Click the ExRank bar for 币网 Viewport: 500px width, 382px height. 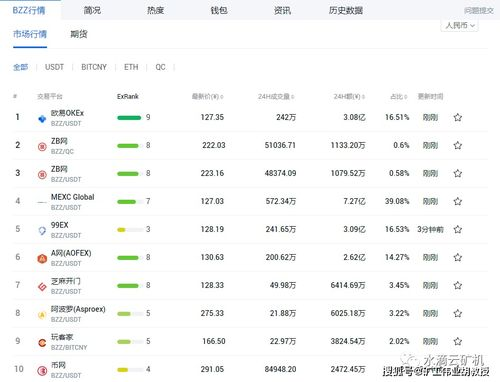coord(129,370)
